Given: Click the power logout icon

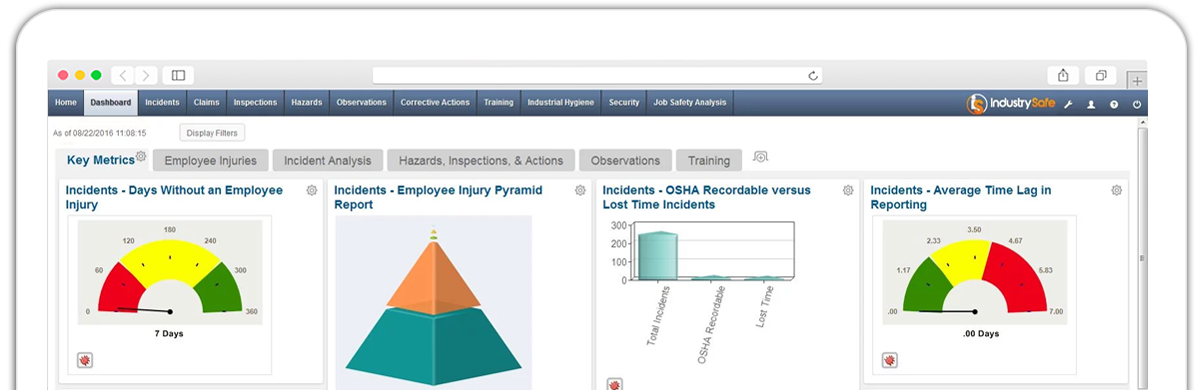Looking at the screenshot, I should 1137,103.
